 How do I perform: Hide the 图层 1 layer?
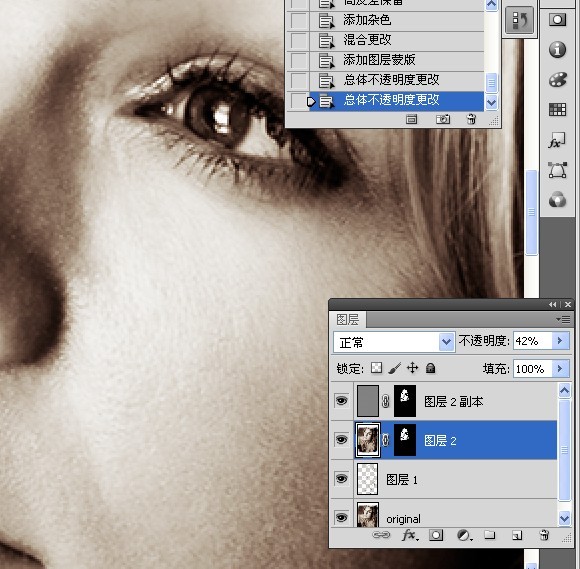coord(341,479)
